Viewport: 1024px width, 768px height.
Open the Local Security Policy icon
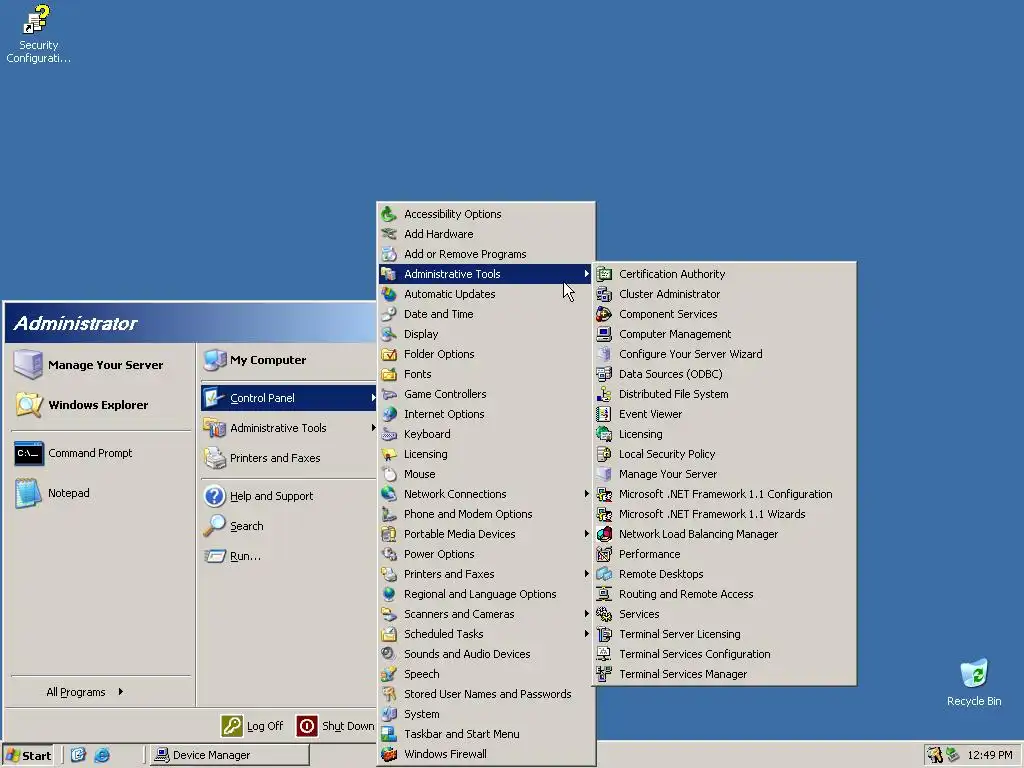click(604, 454)
